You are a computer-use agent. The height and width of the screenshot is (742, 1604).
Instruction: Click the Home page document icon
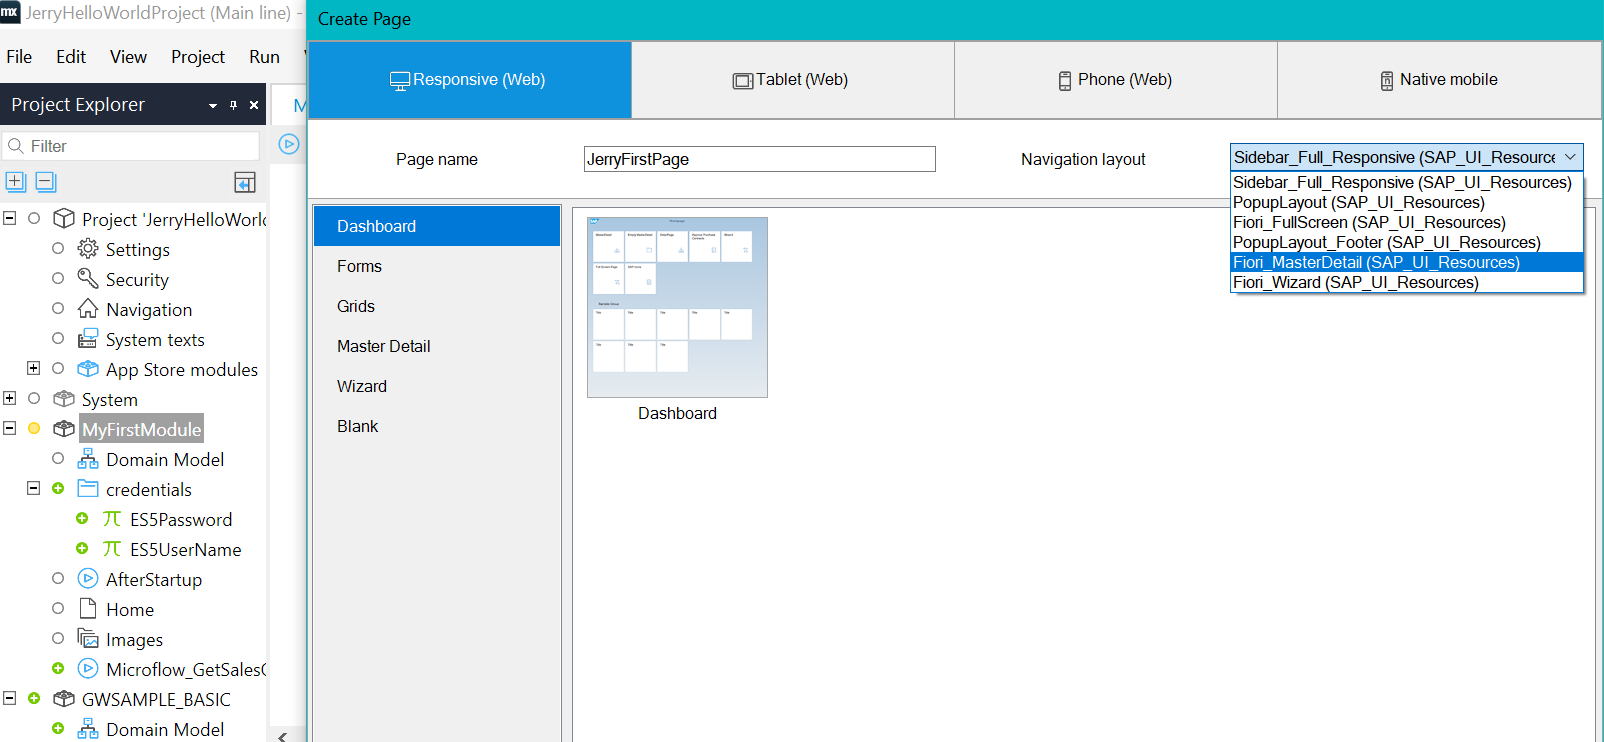coord(88,609)
